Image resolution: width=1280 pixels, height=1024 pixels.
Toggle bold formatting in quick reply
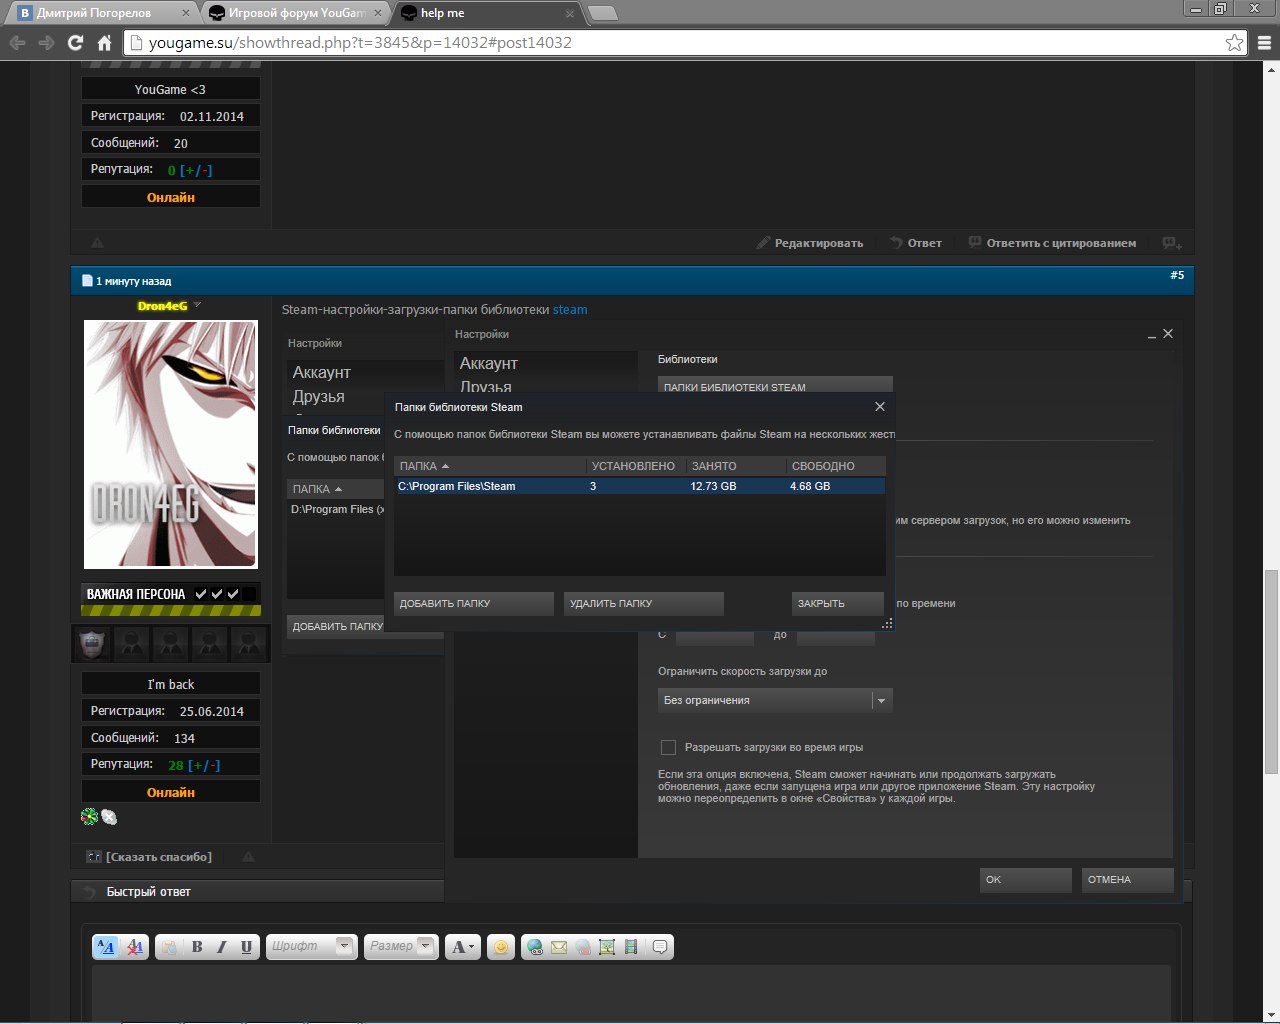[197, 947]
